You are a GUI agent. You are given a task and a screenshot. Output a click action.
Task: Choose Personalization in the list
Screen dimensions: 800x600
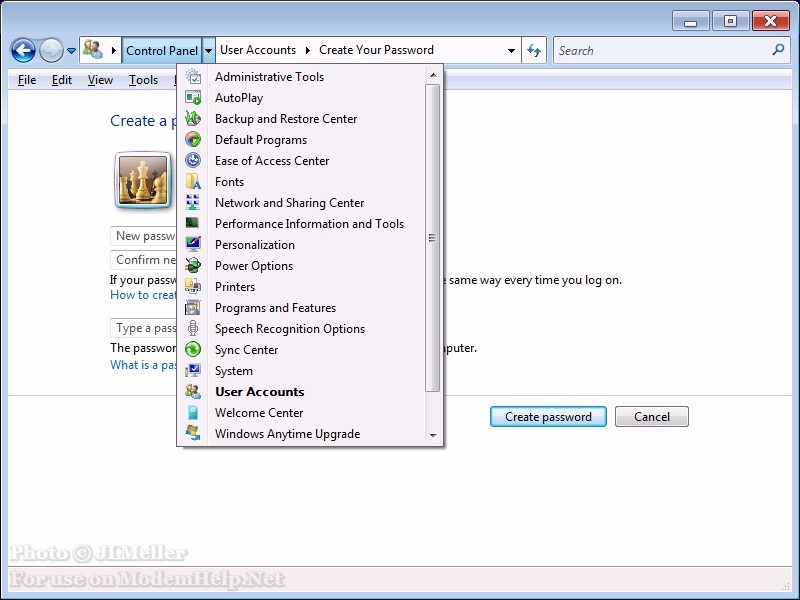pos(255,244)
